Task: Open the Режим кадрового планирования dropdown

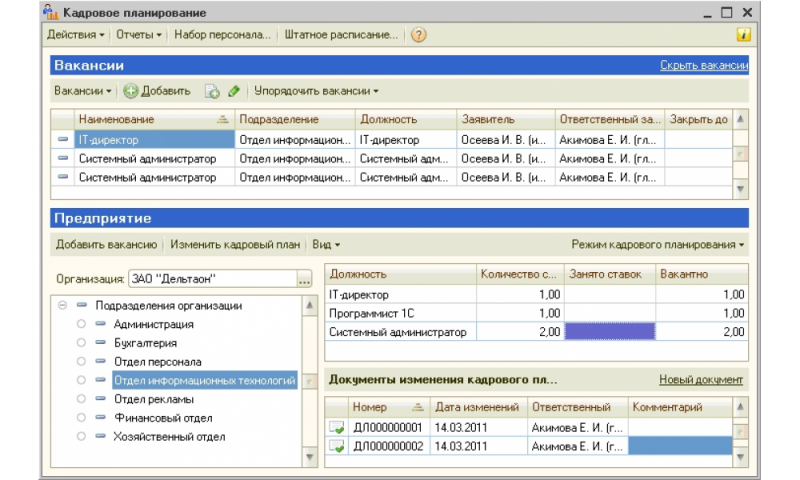Action: tap(658, 244)
